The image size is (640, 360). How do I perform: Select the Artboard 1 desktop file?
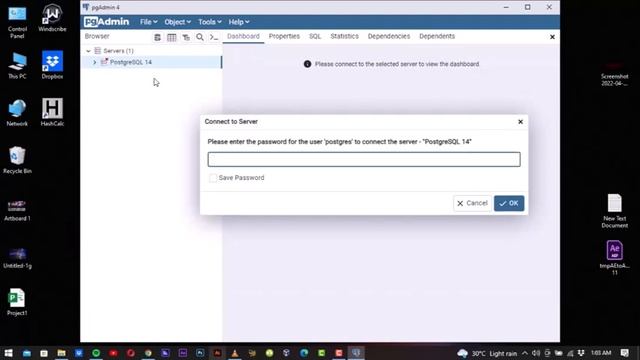tap(17, 210)
